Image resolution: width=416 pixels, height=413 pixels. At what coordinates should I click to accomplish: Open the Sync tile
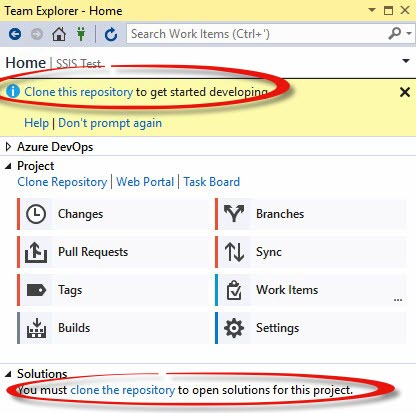(311, 252)
